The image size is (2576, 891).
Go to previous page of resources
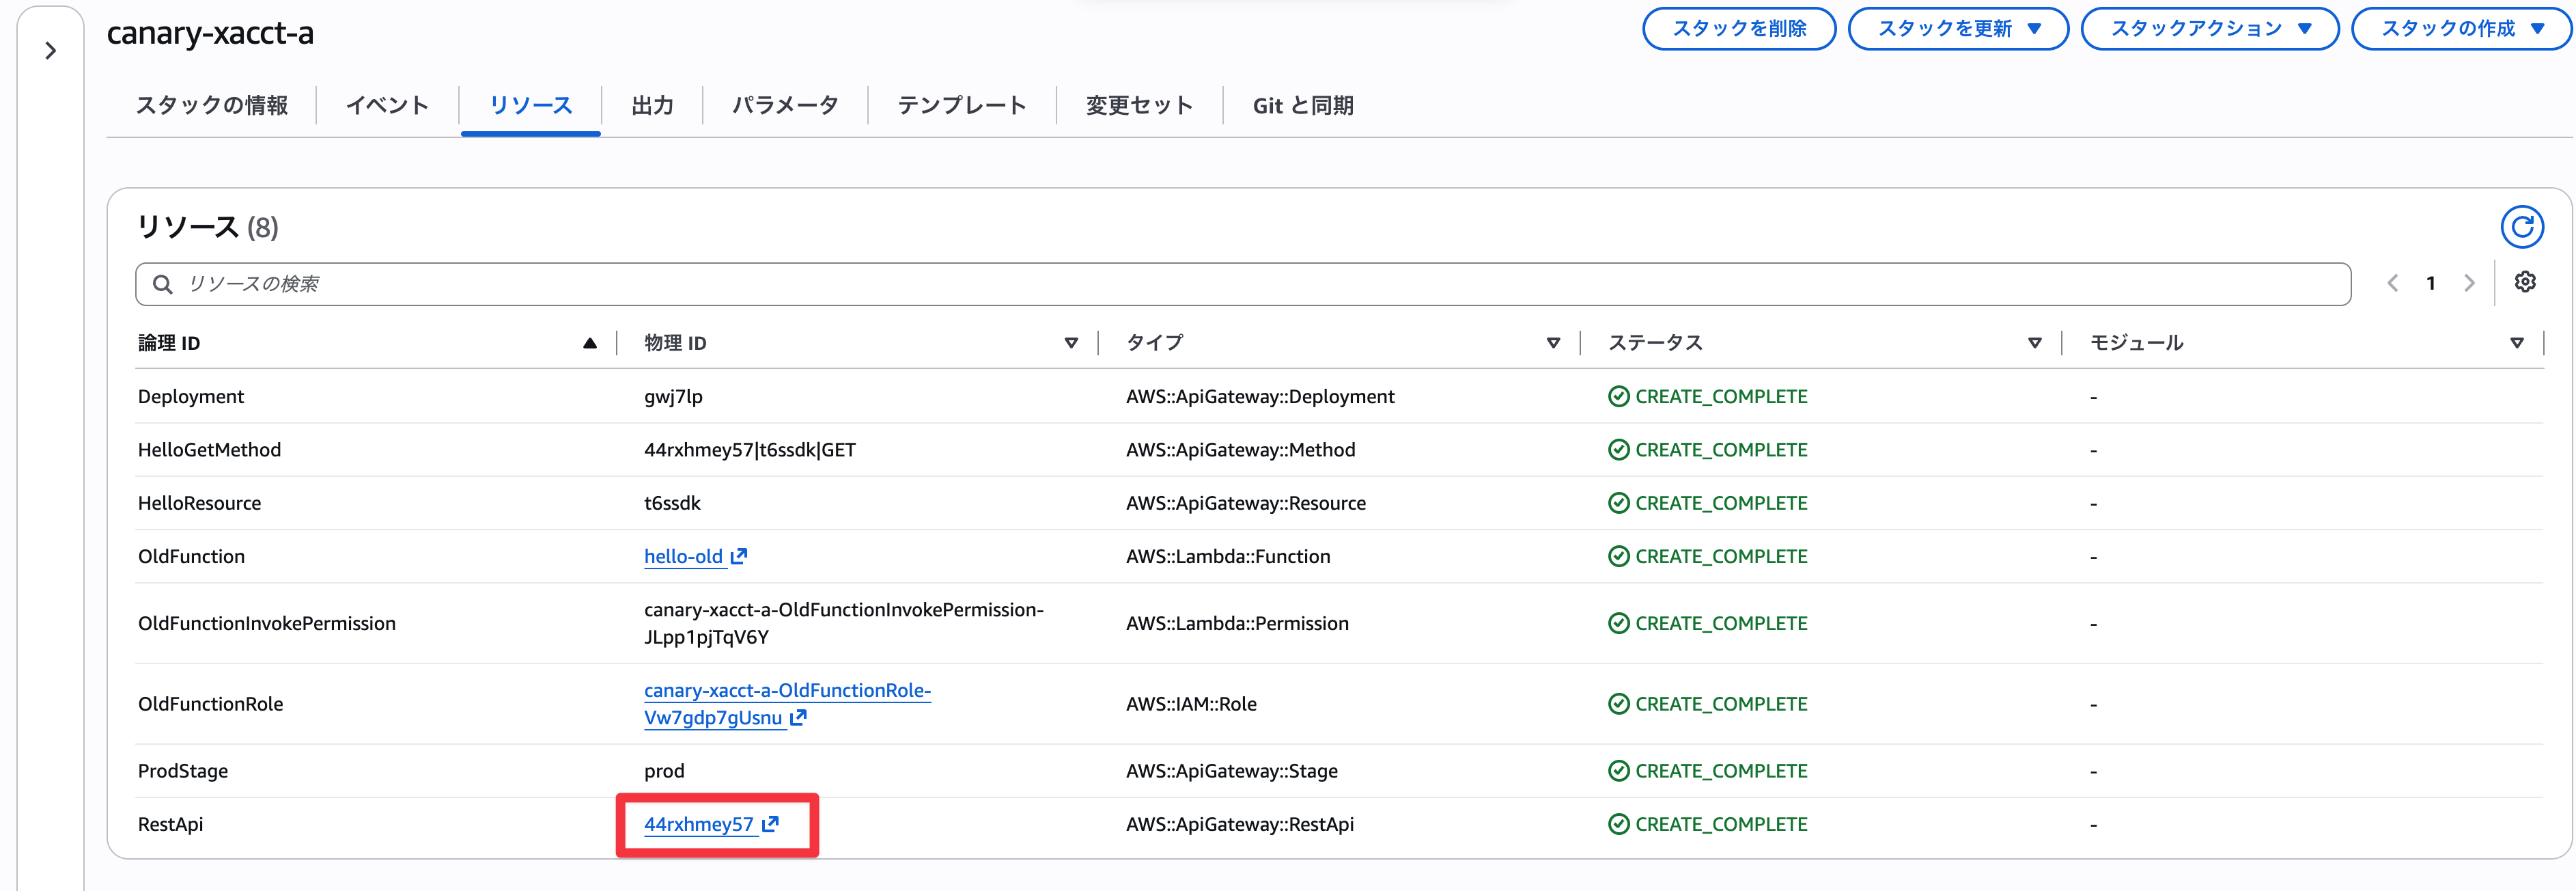click(x=2393, y=283)
